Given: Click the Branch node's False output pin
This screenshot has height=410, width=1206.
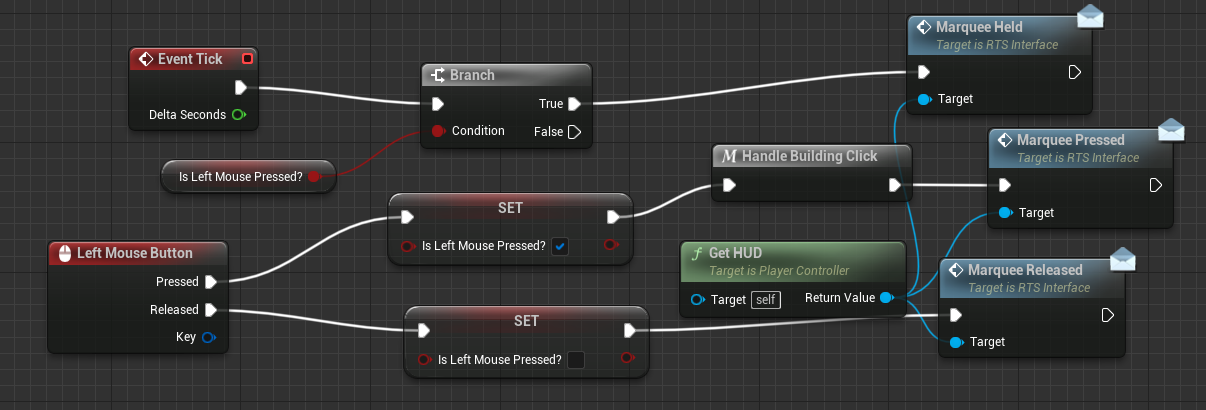Looking at the screenshot, I should pos(574,132).
